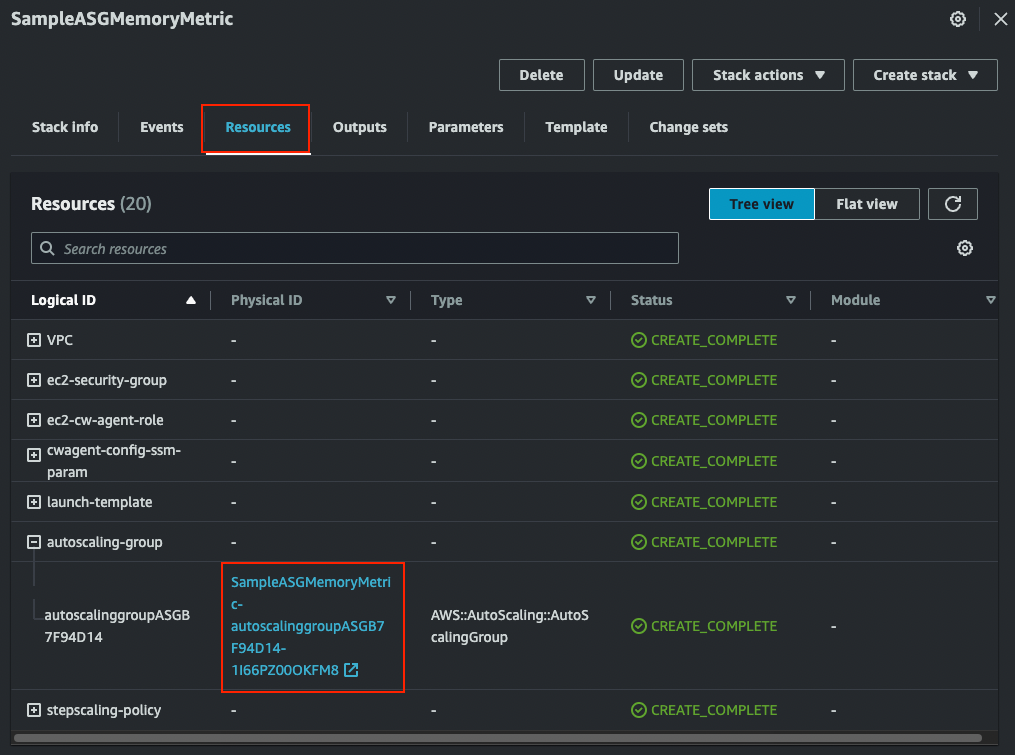Click AWS::AutoScaling::AutoScalingGroup type text
This screenshot has height=755, width=1015.
click(509, 626)
